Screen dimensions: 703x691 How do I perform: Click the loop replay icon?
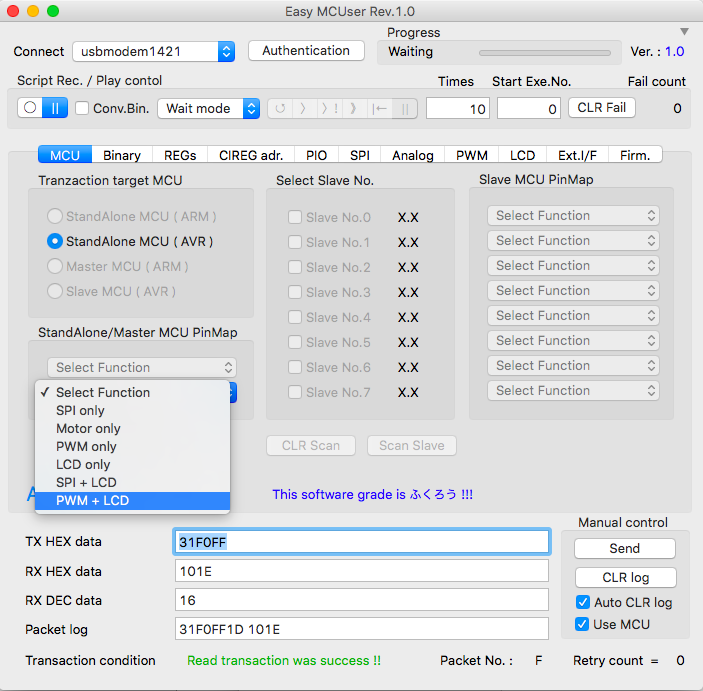pos(280,109)
